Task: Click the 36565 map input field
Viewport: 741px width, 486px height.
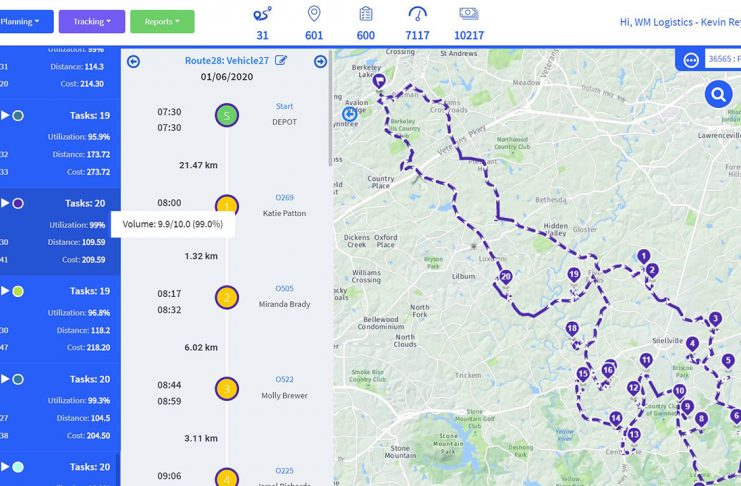Action: pos(723,59)
